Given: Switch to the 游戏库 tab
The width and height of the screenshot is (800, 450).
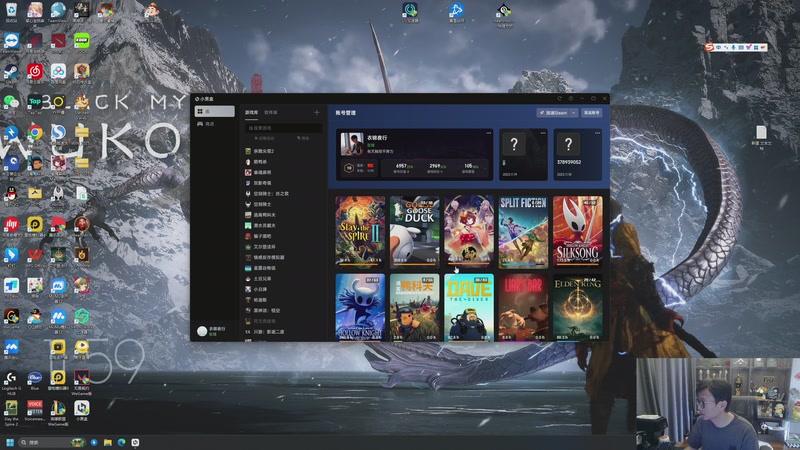Looking at the screenshot, I should [x=251, y=112].
